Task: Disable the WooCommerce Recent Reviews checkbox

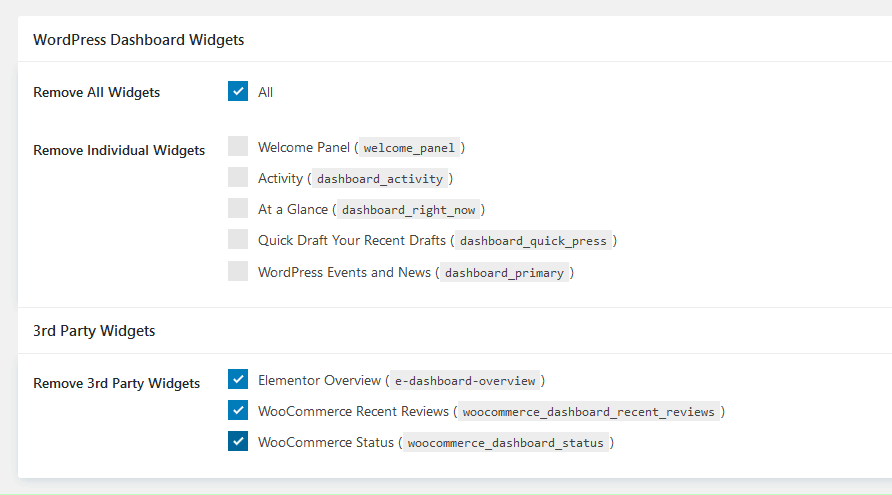Action: click(x=238, y=411)
